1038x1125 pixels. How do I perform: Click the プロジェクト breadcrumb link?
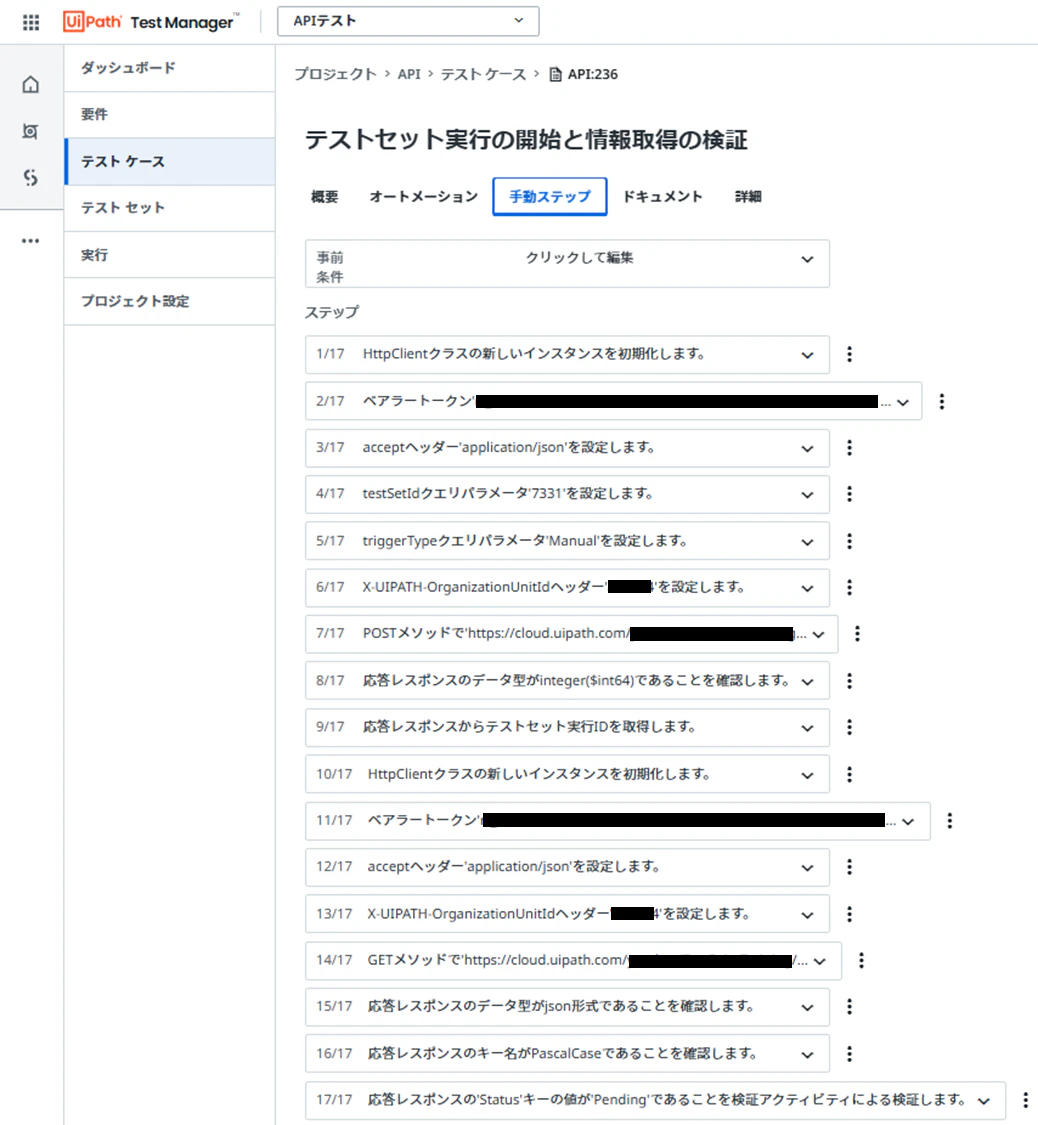click(x=335, y=74)
